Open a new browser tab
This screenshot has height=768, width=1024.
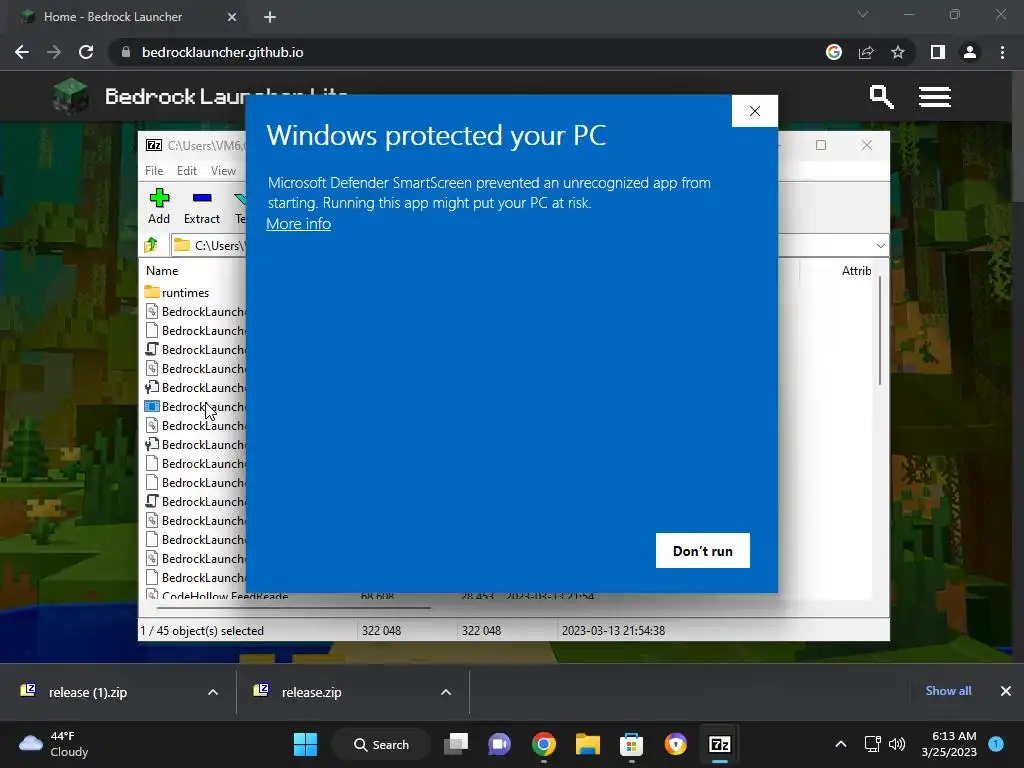pos(270,17)
